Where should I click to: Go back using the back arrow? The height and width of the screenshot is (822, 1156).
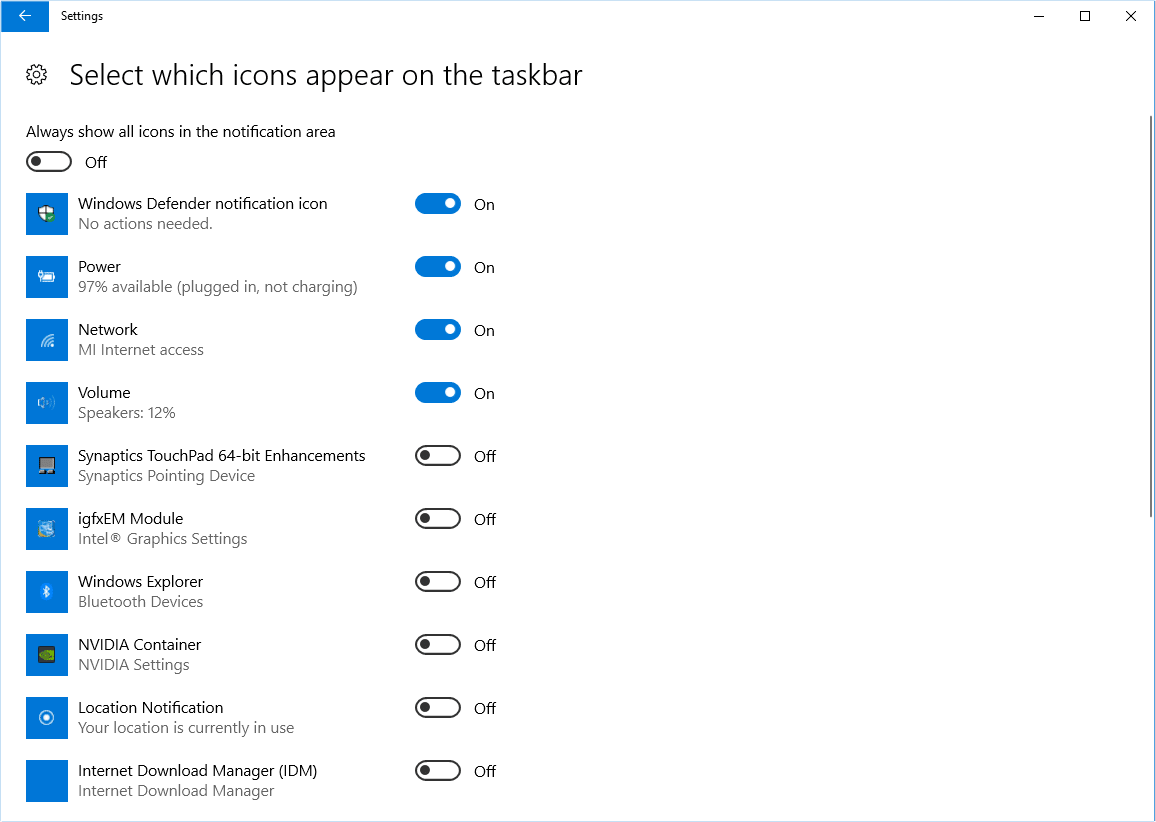(25, 16)
